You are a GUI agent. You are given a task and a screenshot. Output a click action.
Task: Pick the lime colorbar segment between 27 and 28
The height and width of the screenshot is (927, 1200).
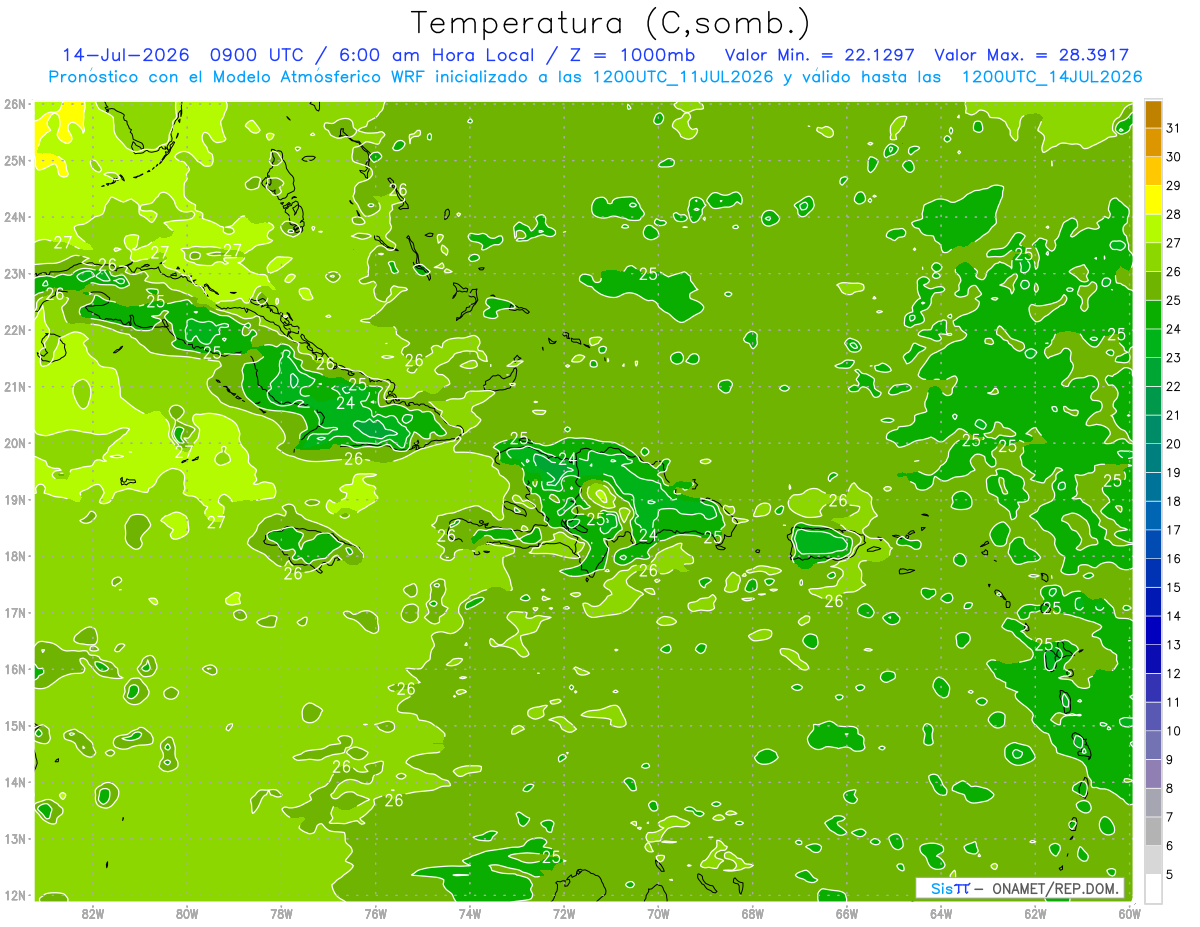[x=1153, y=229]
